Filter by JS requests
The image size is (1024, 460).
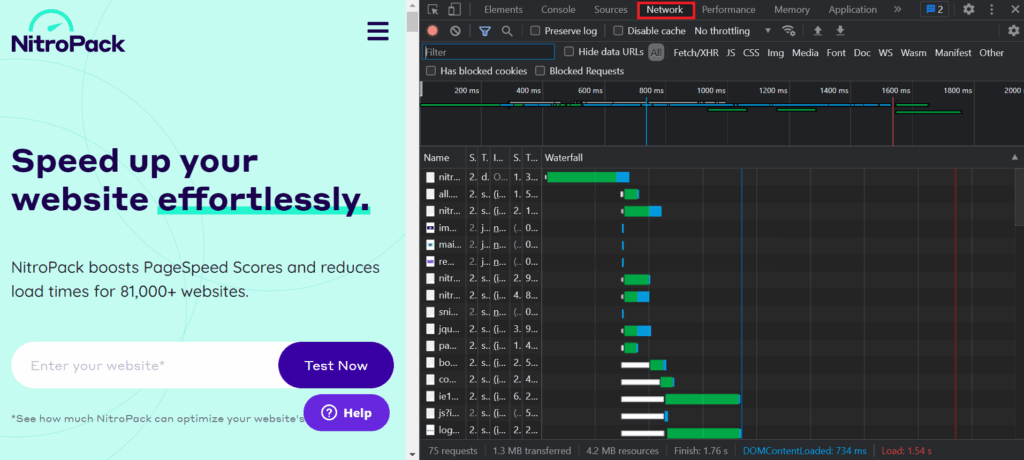click(731, 53)
